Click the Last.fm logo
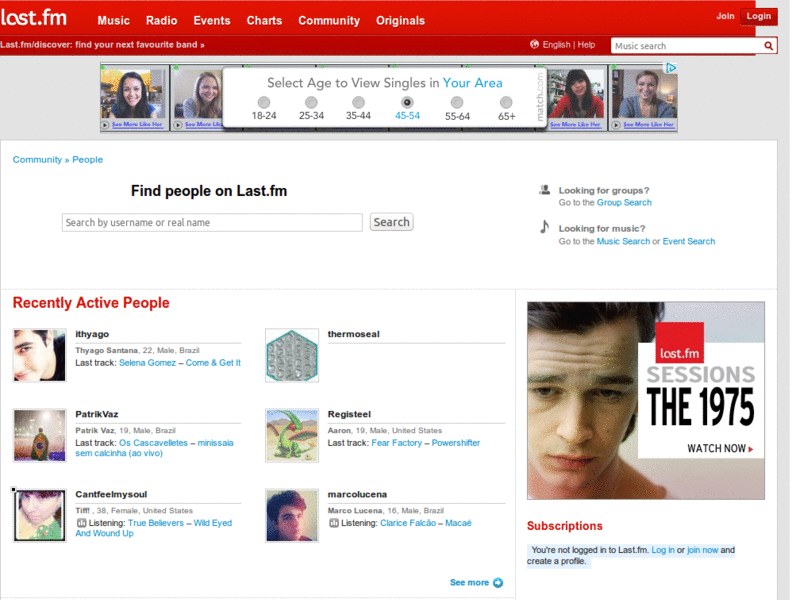Screen dimensions: 800x600 click(x=34, y=18)
